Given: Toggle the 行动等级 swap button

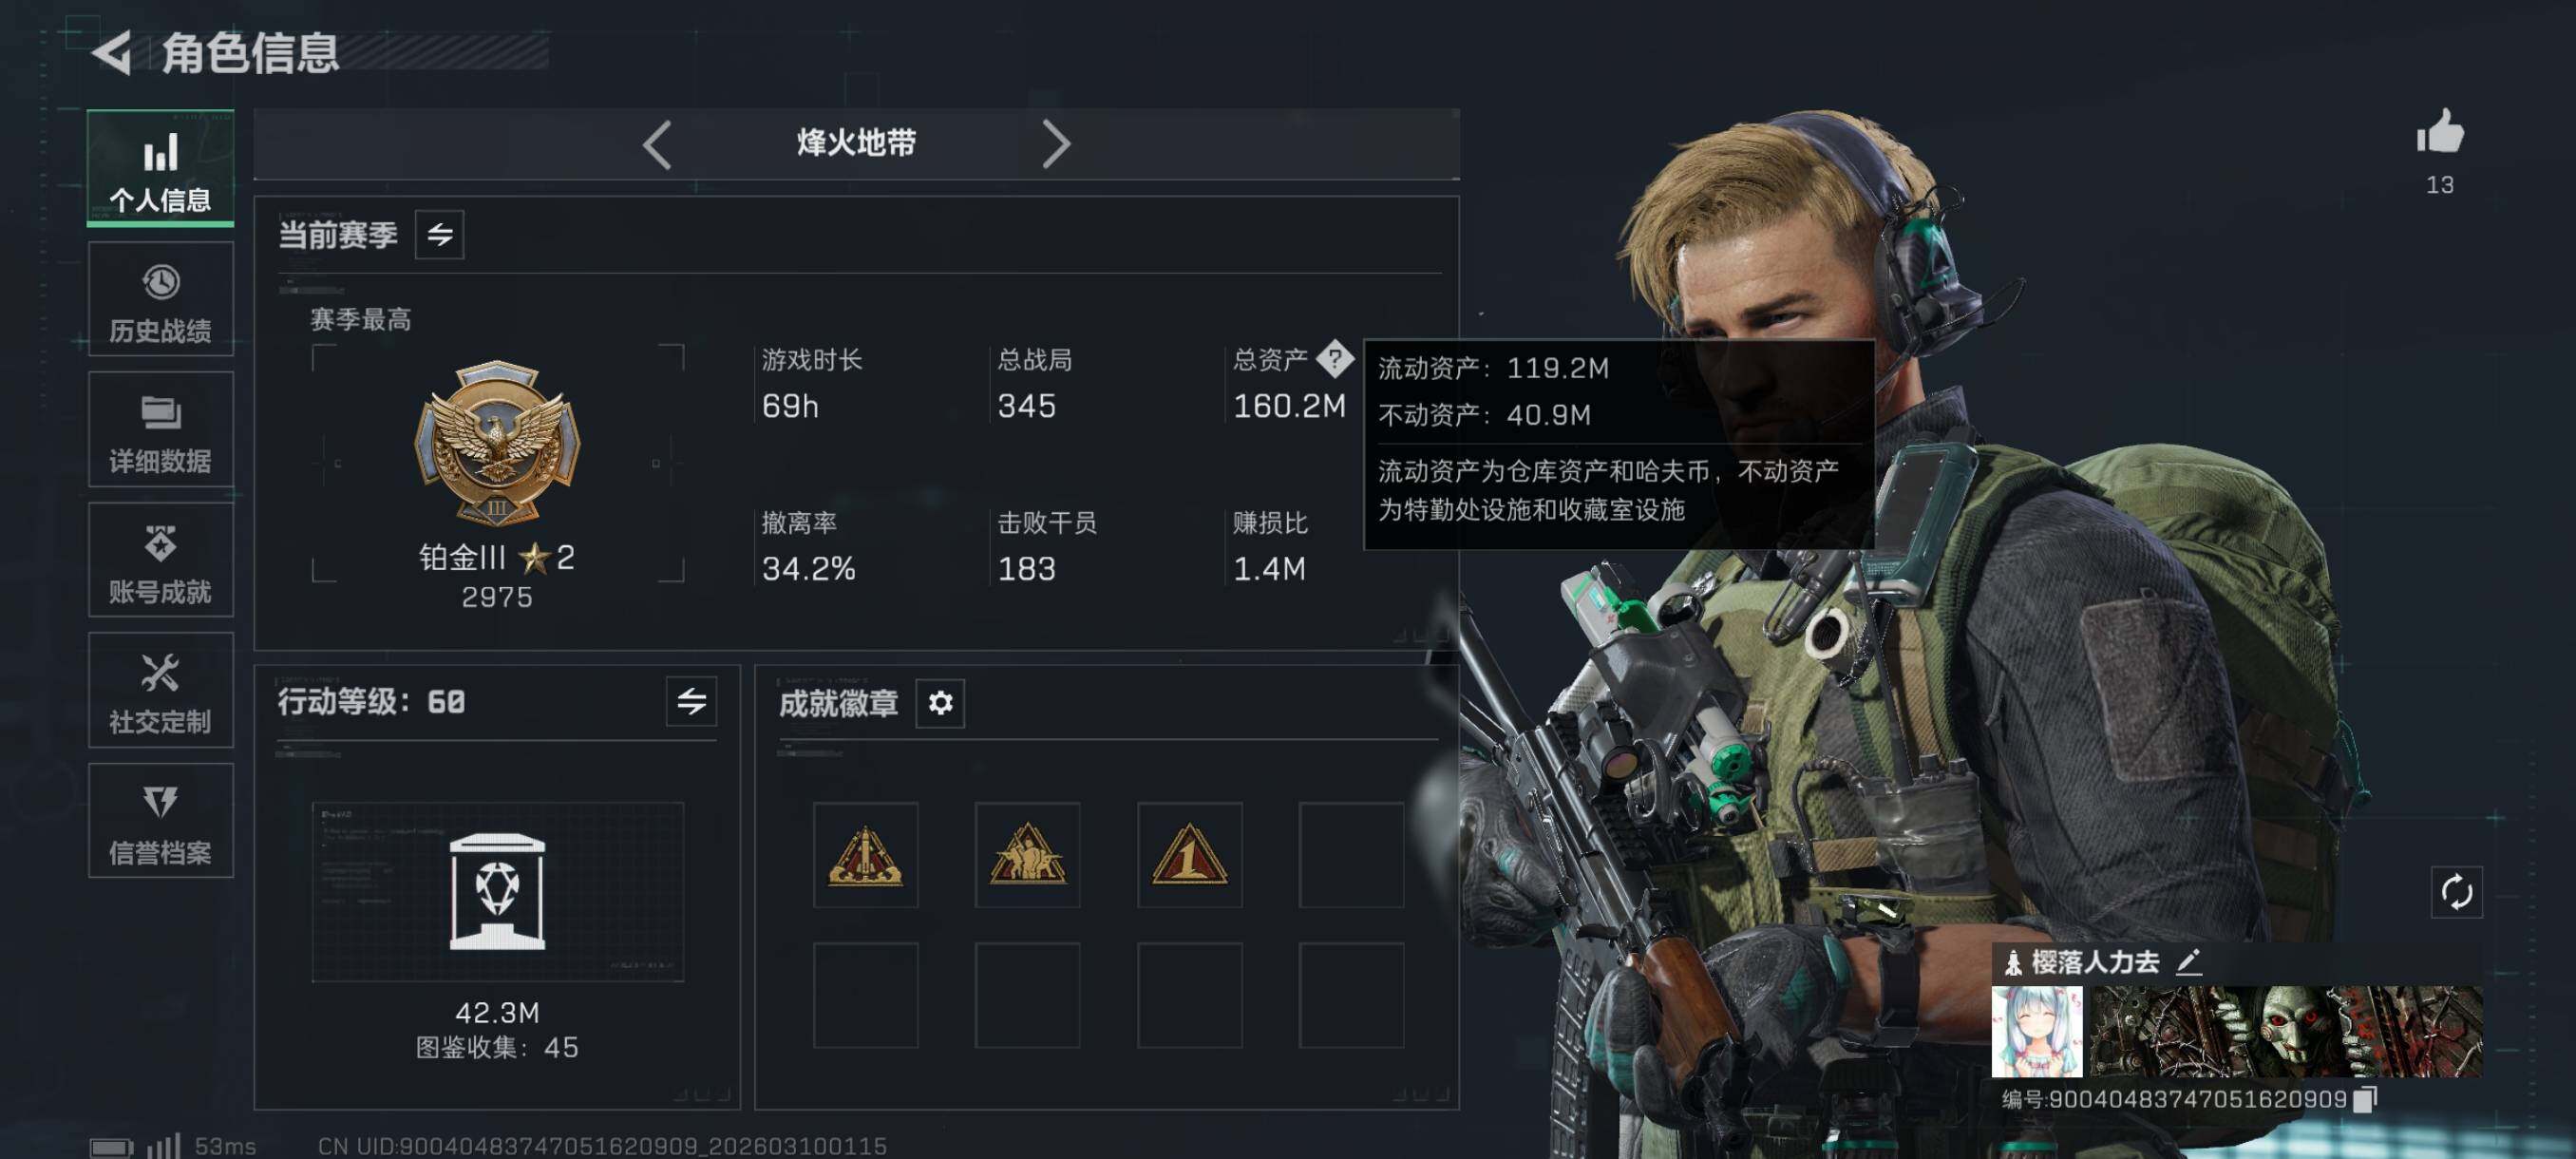Looking at the screenshot, I should click(x=691, y=701).
